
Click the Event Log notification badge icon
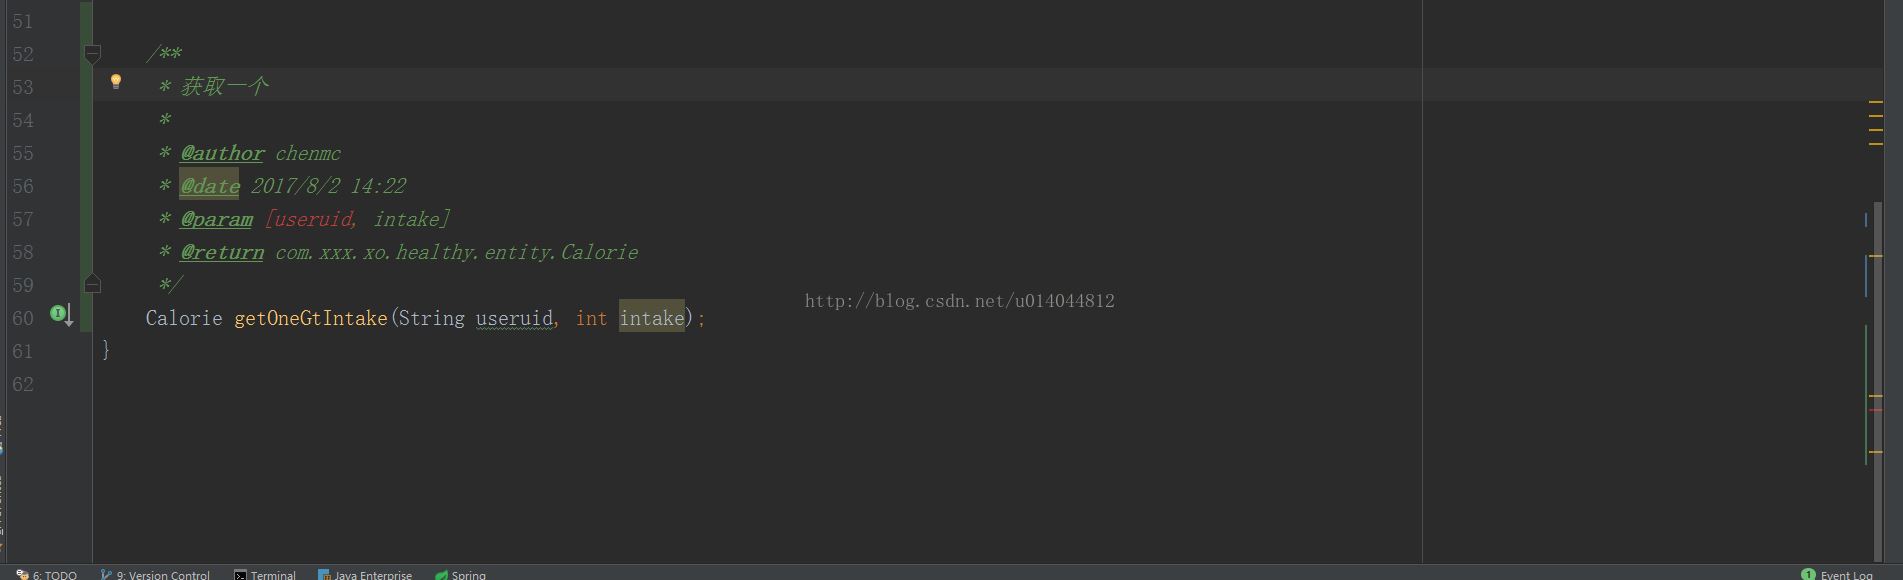click(x=1808, y=574)
